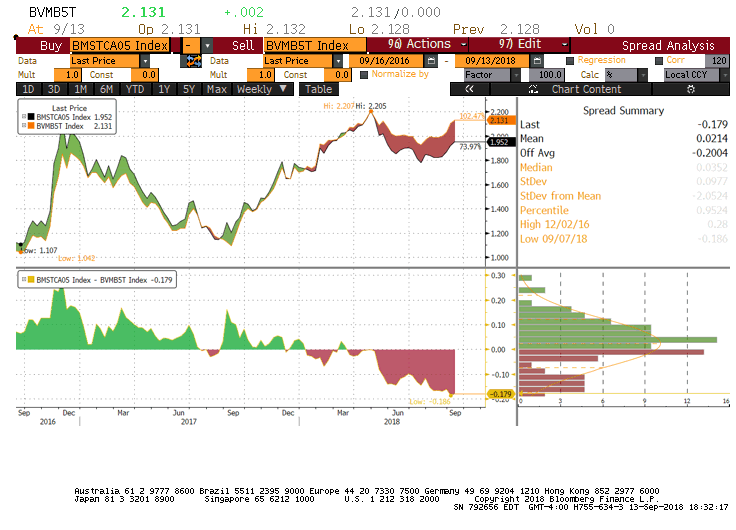Click the swap securities arrows icon

pyautogui.click(x=194, y=61)
